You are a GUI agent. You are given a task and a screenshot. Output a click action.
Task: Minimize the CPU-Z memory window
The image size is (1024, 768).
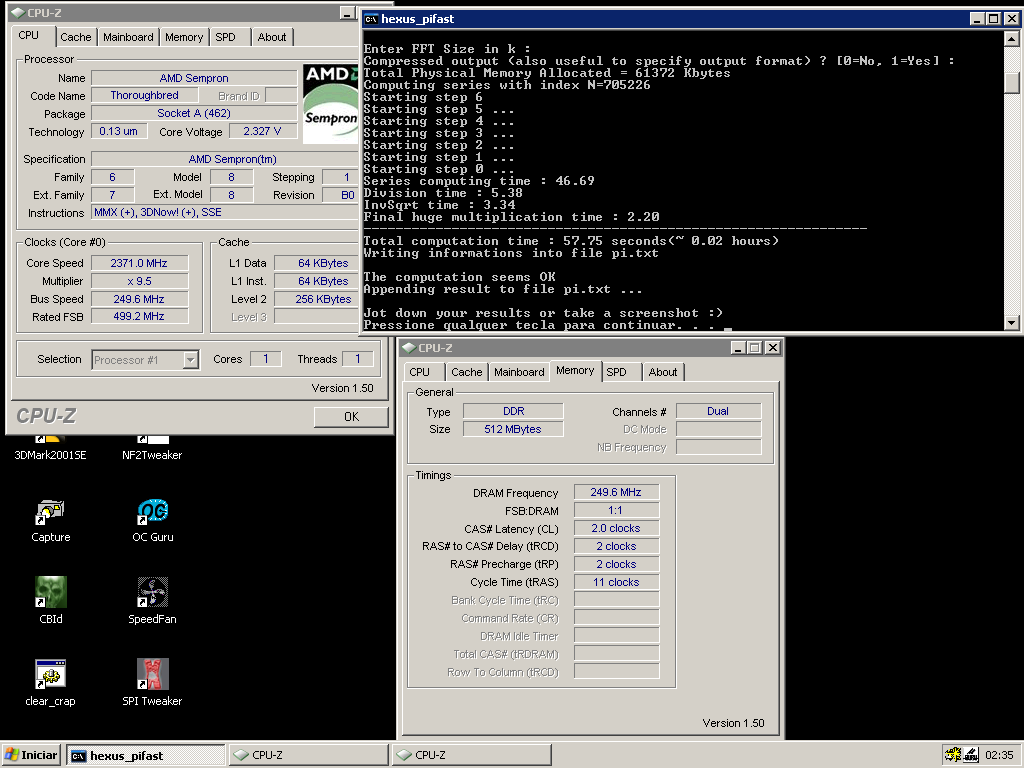737,347
